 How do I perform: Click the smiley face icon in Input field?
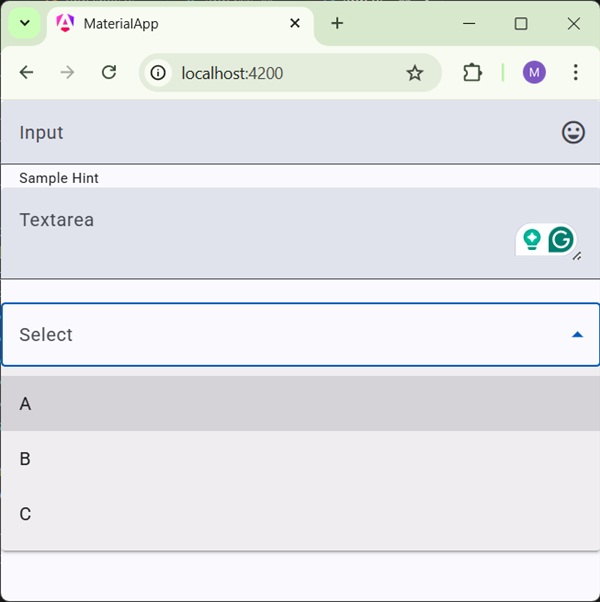coord(573,132)
